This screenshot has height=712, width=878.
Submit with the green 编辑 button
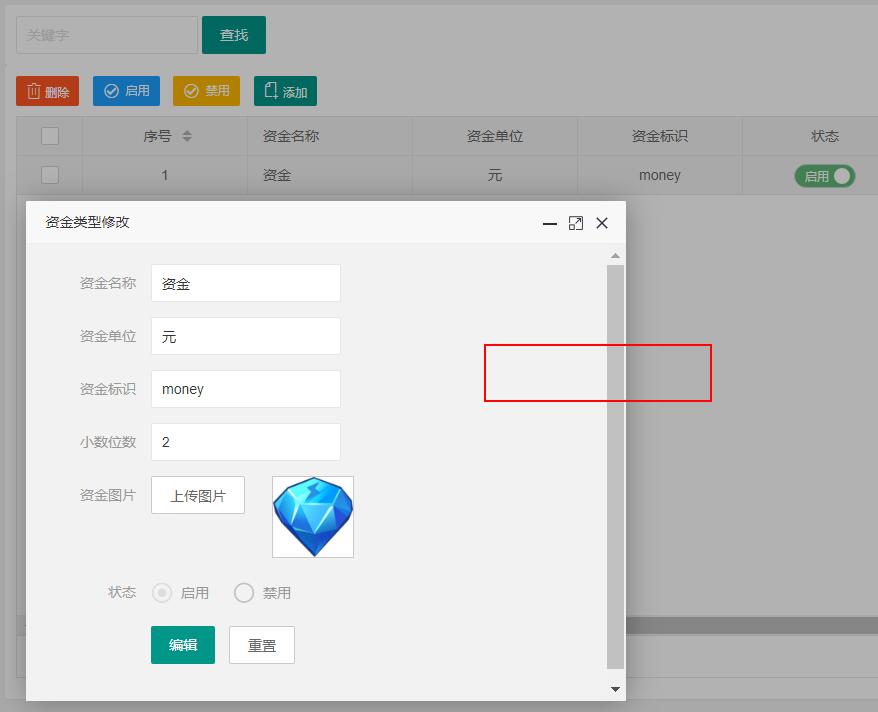183,645
